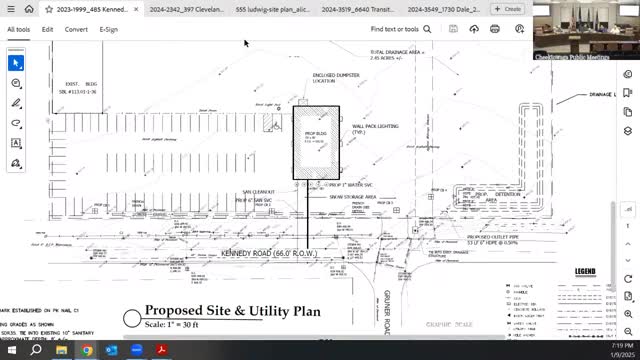This screenshot has height=360, width=640.
Task: Click the Create button
Action: 508,9
